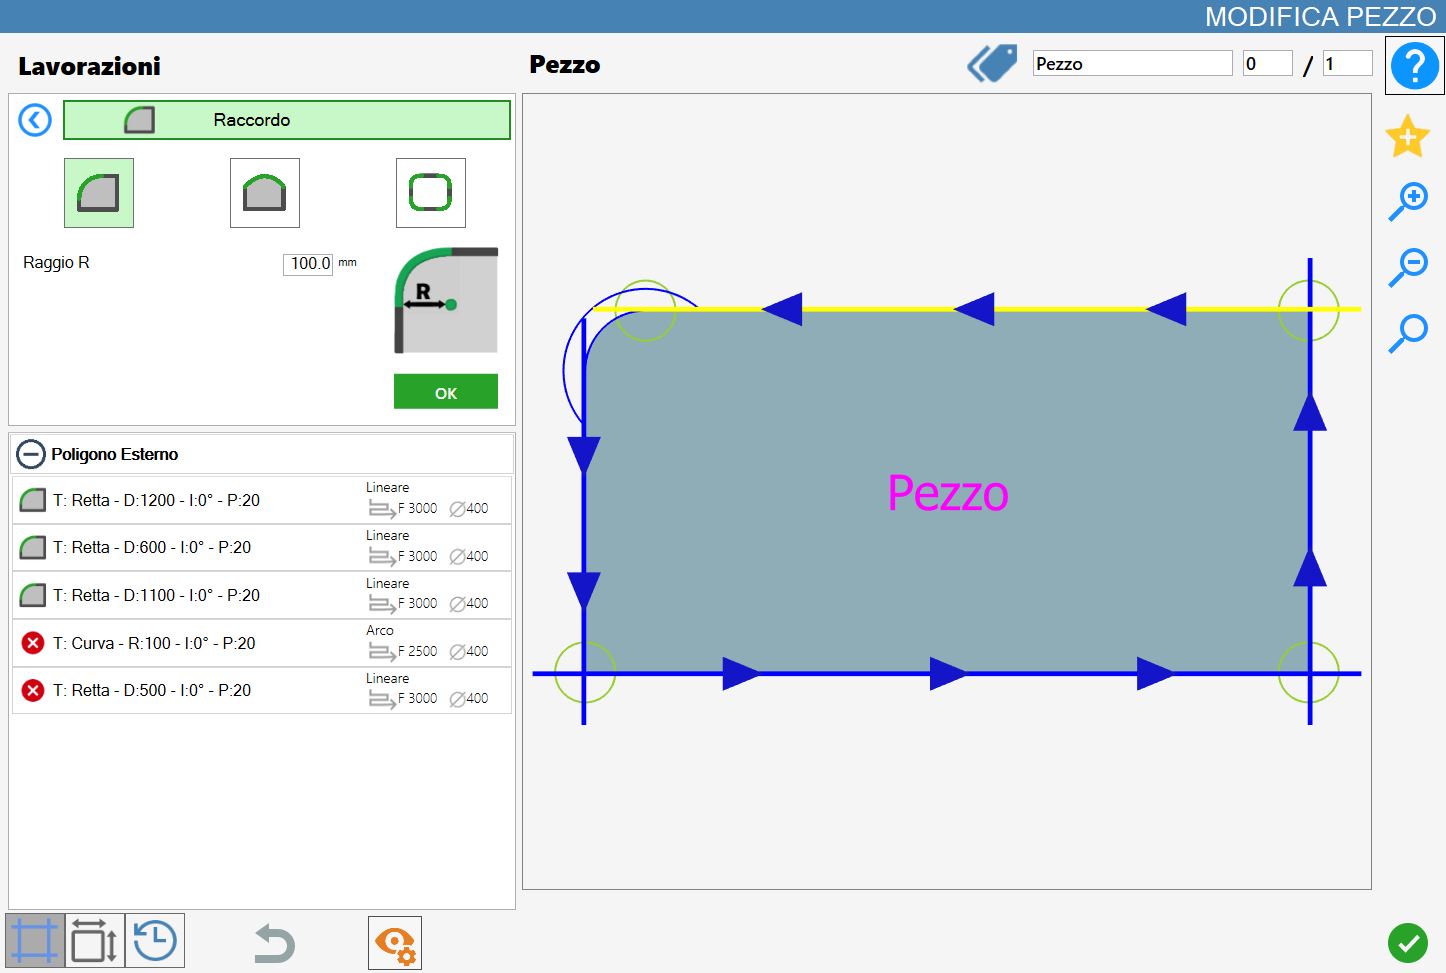The image size is (1446, 973).
Task: Click the blue tag label icon
Action: (992, 64)
